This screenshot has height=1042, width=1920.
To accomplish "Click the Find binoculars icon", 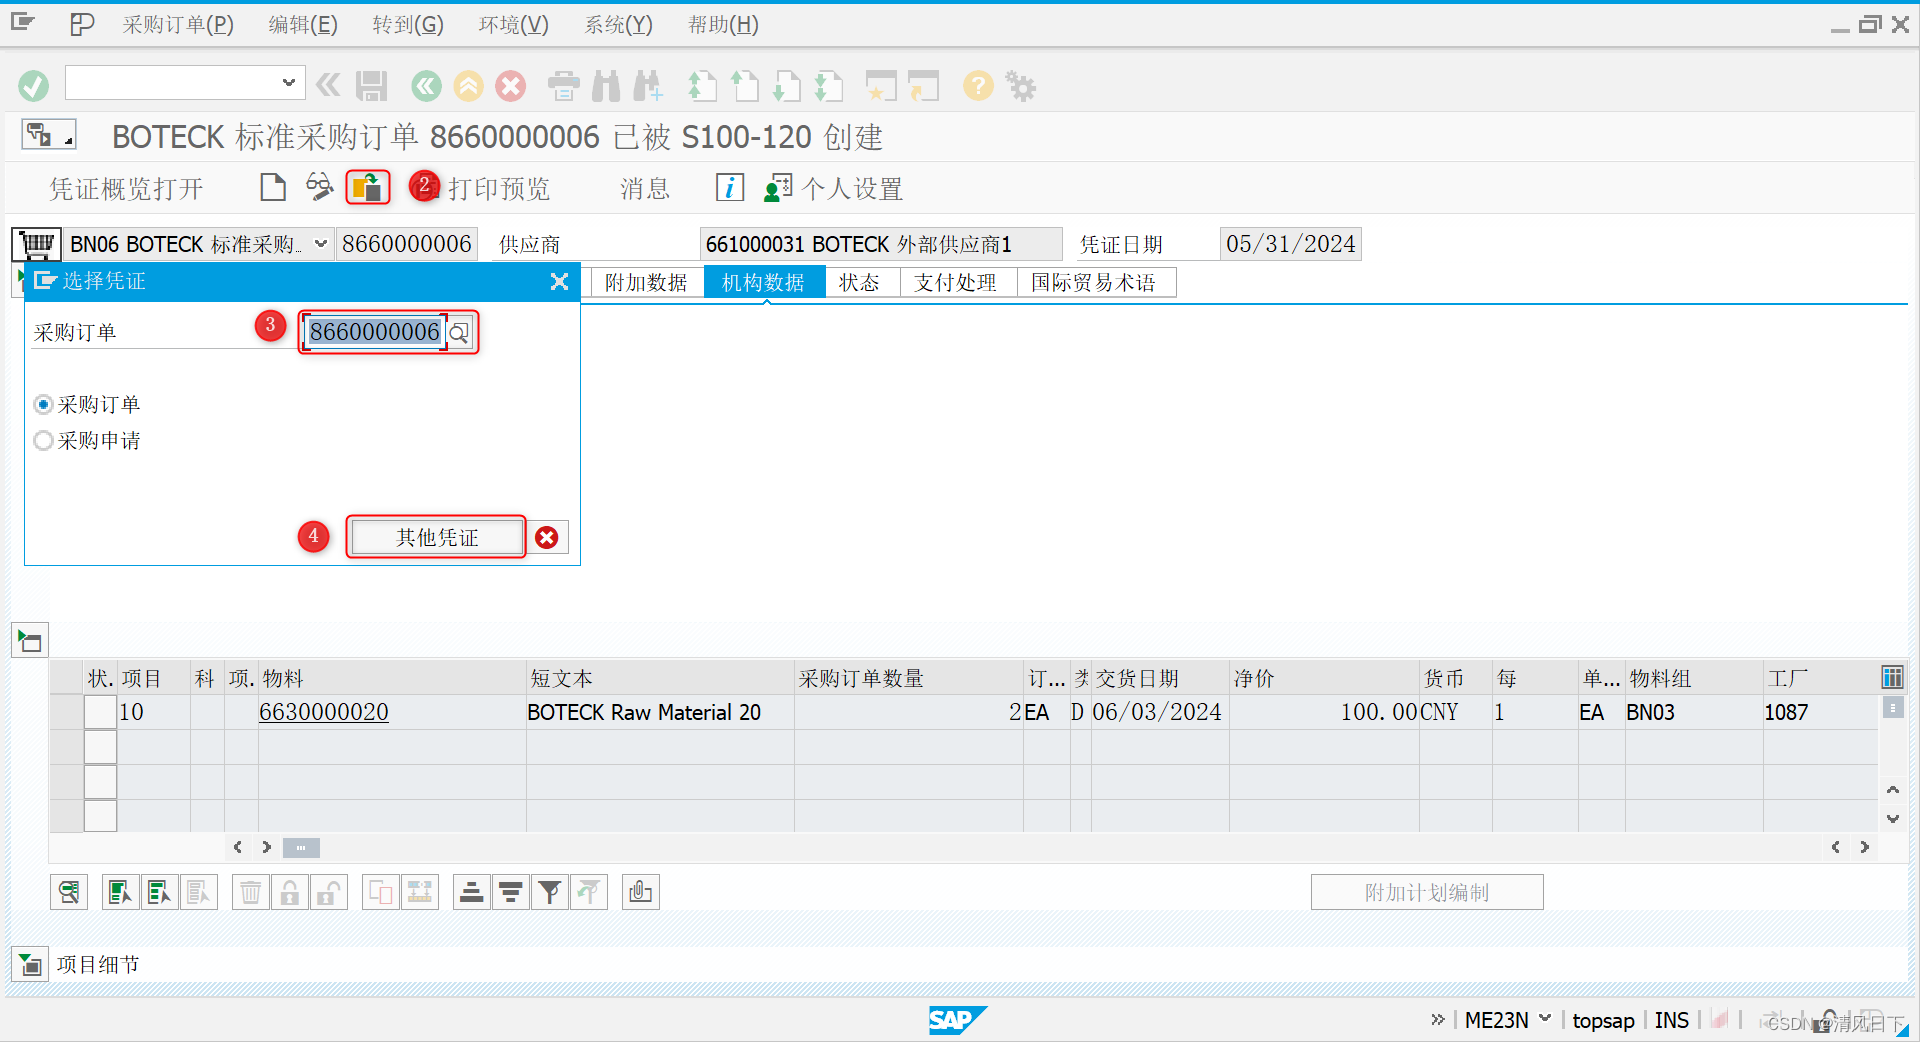I will pyautogui.click(x=606, y=86).
